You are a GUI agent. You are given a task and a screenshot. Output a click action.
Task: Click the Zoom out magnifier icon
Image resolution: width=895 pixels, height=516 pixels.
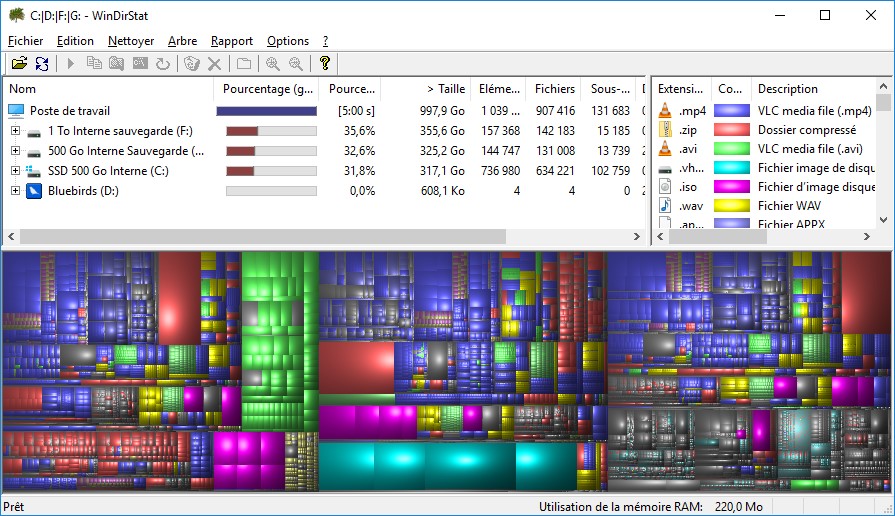[x=295, y=64]
